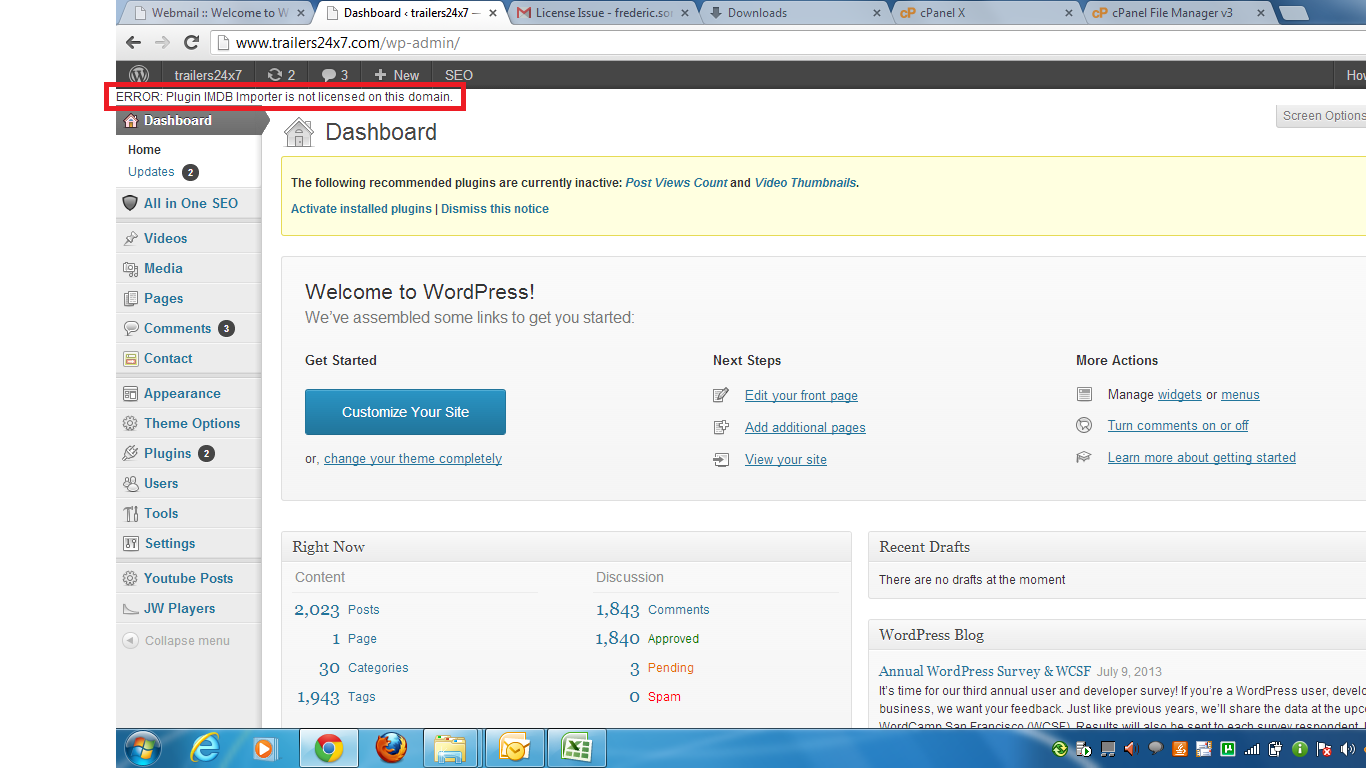Expand the Screen Options panel

pos(1323,116)
